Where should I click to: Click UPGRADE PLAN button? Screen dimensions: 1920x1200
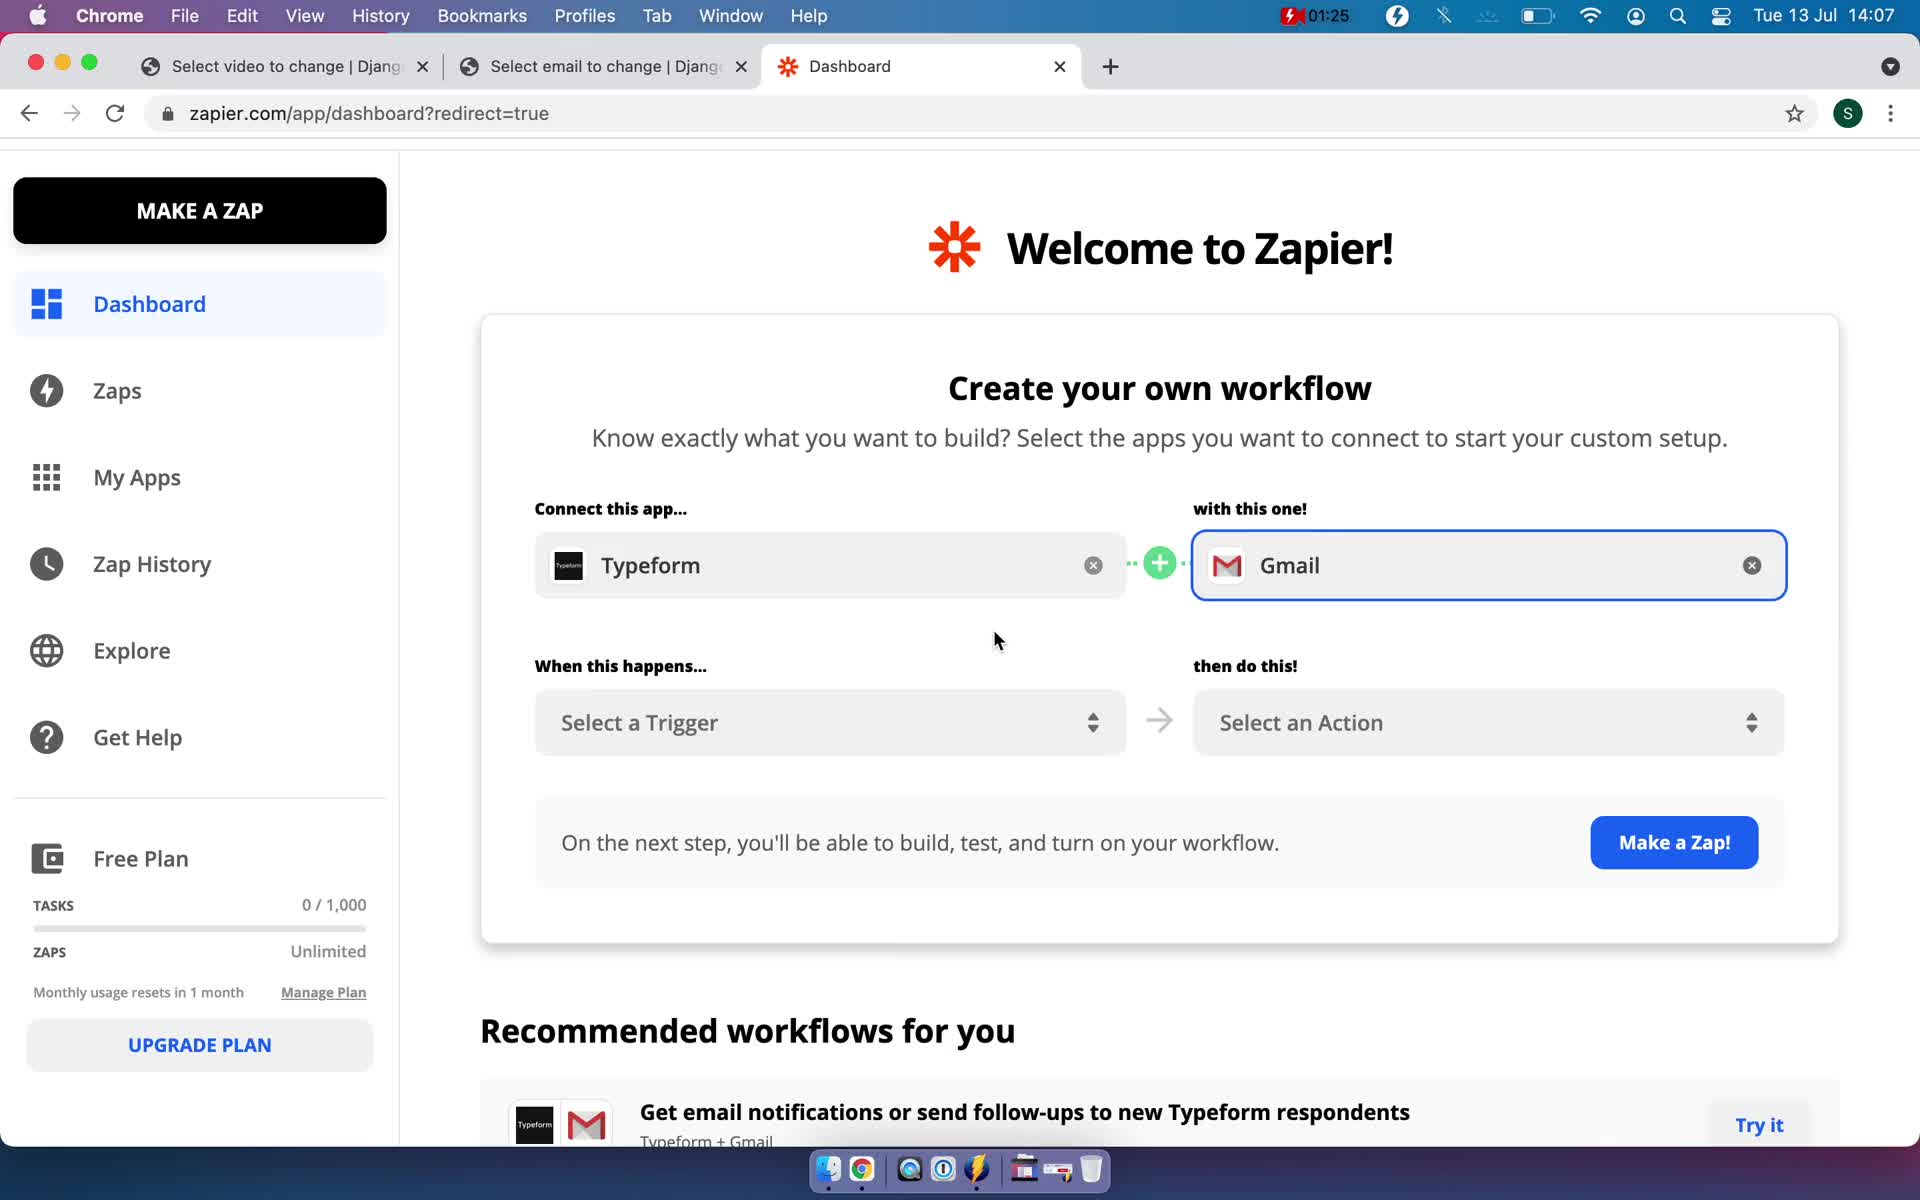199,1045
